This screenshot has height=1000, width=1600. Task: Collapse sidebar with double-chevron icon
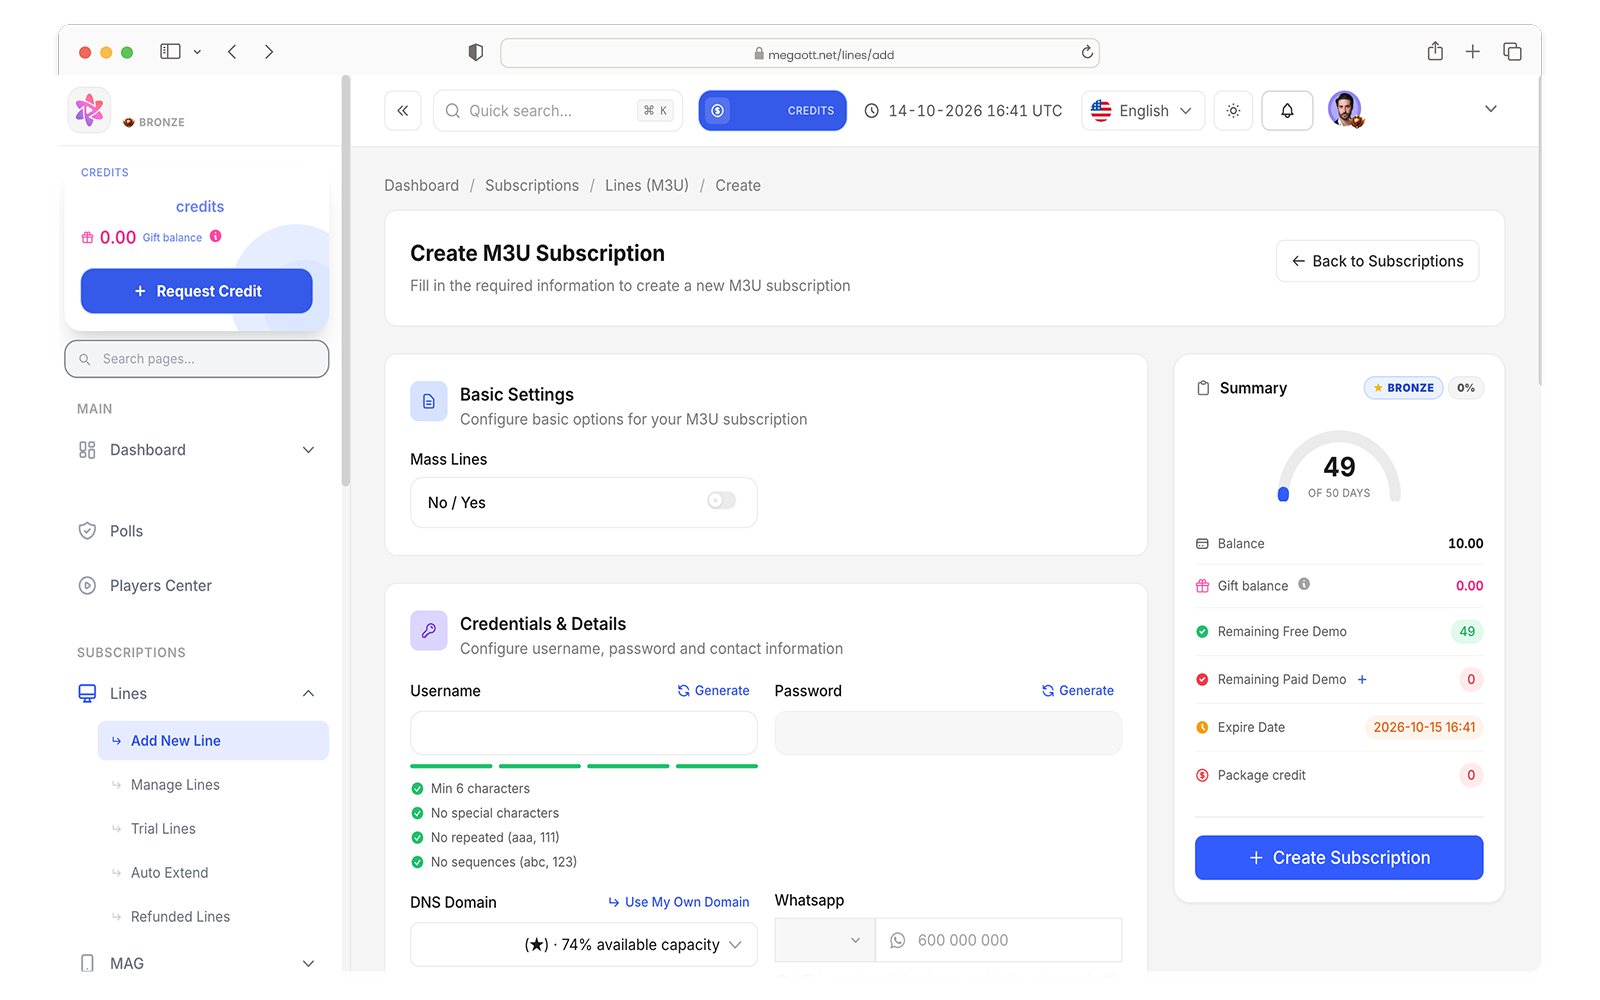pyautogui.click(x=403, y=111)
